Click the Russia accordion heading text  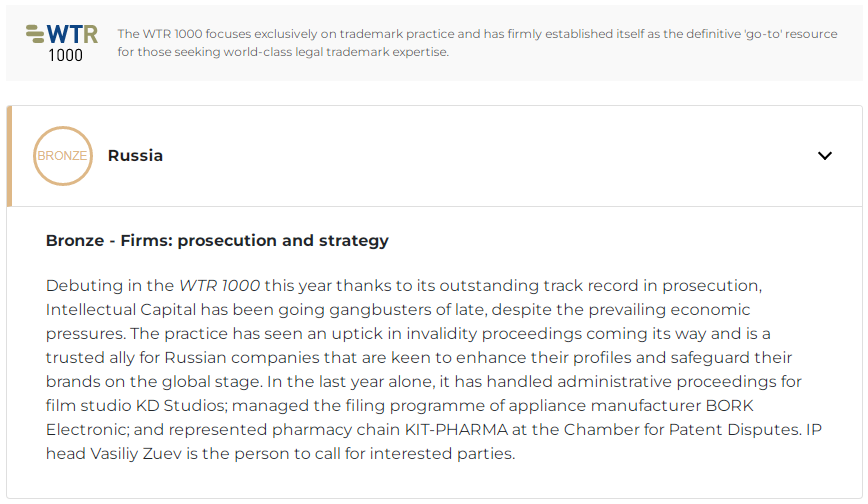click(x=135, y=156)
